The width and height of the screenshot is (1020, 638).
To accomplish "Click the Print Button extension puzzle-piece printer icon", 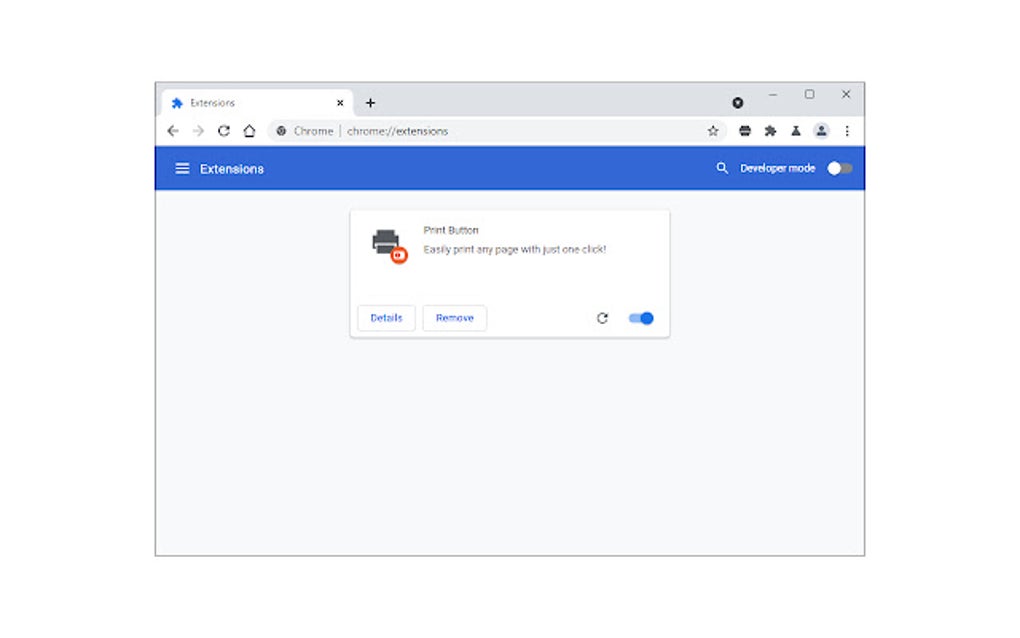I will pyautogui.click(x=387, y=243).
